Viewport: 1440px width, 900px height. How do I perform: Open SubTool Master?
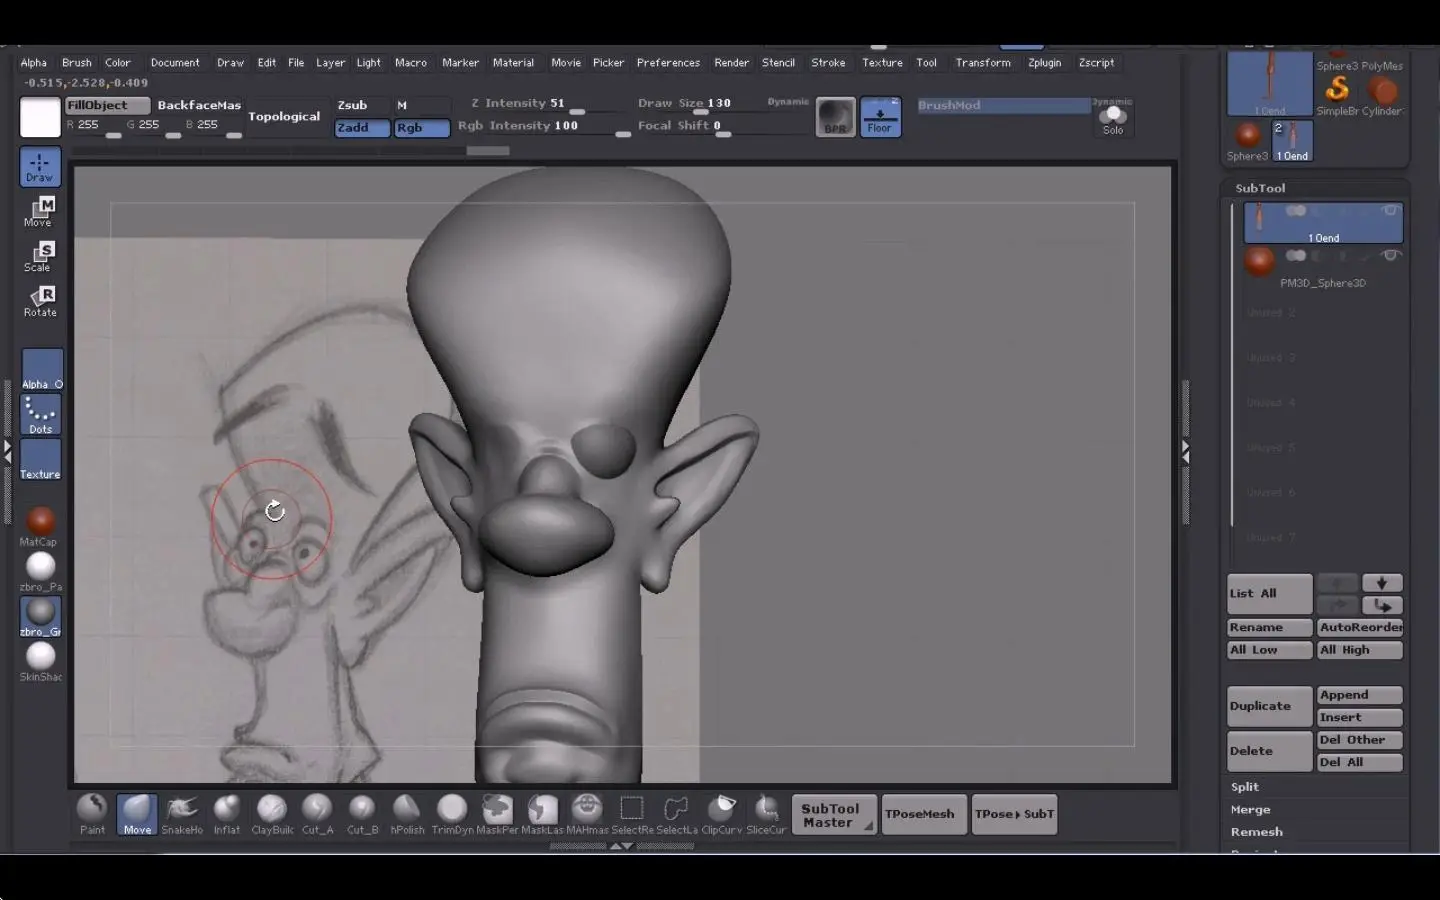[x=834, y=815]
